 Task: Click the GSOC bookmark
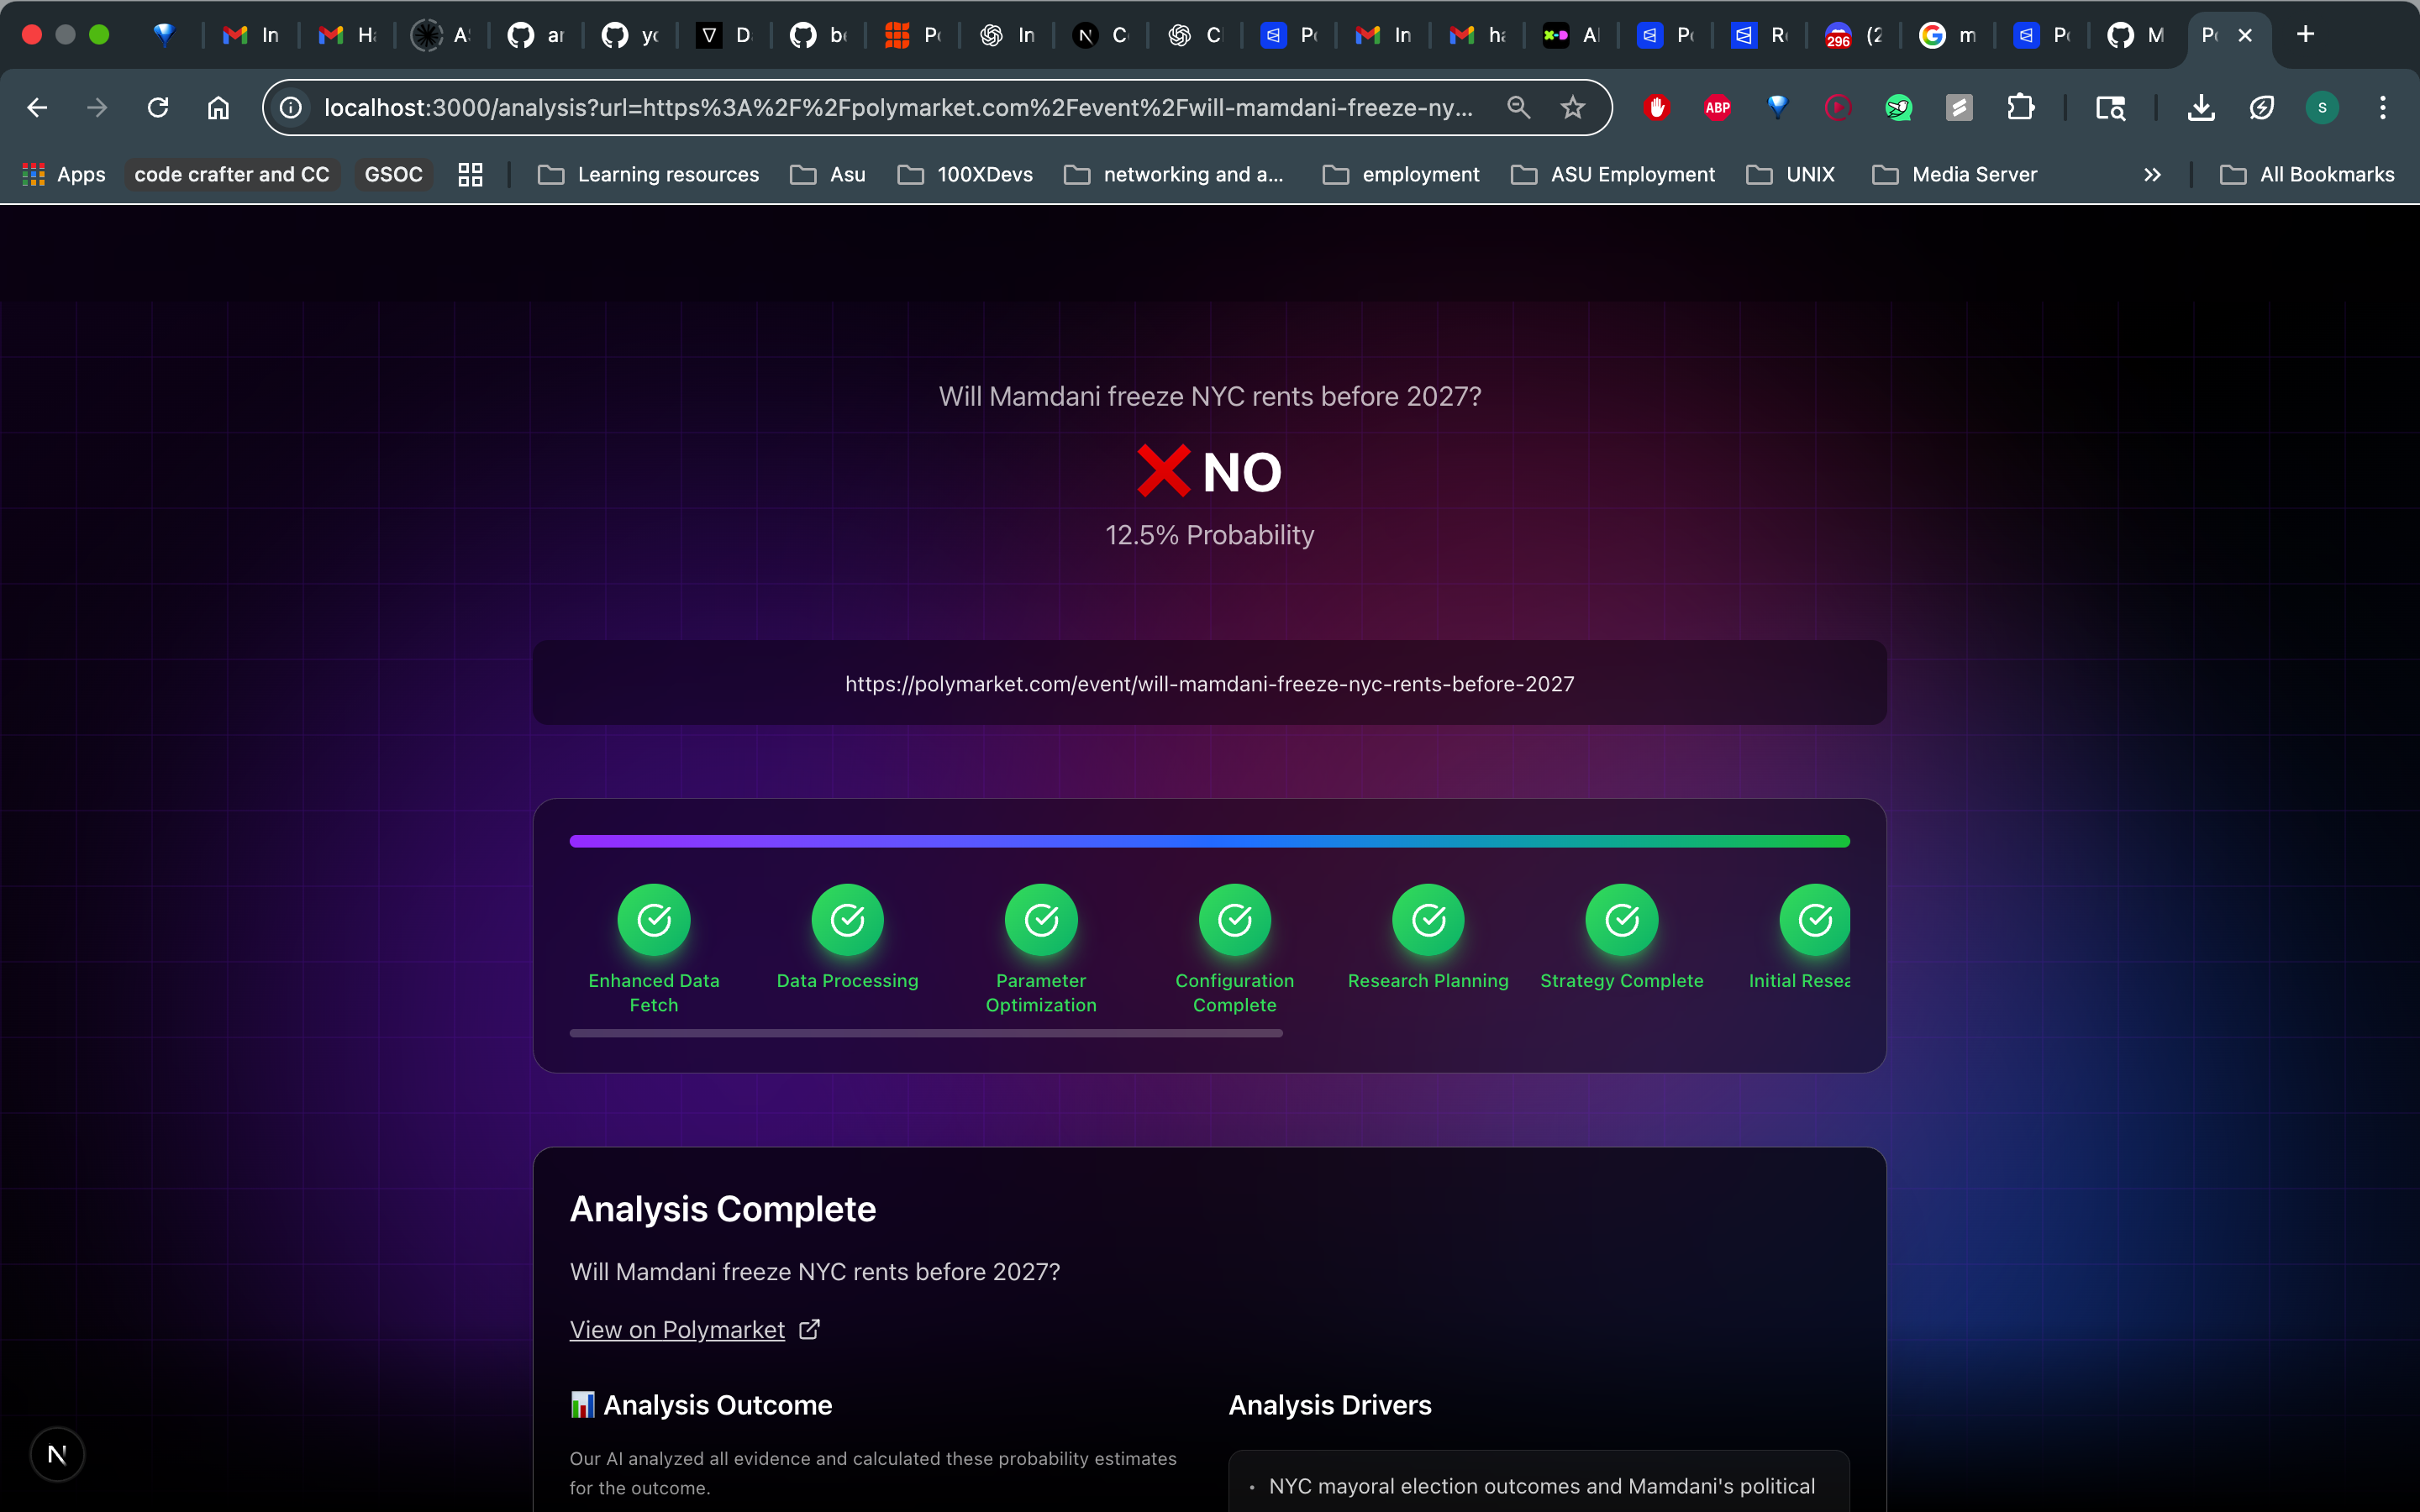(x=393, y=175)
